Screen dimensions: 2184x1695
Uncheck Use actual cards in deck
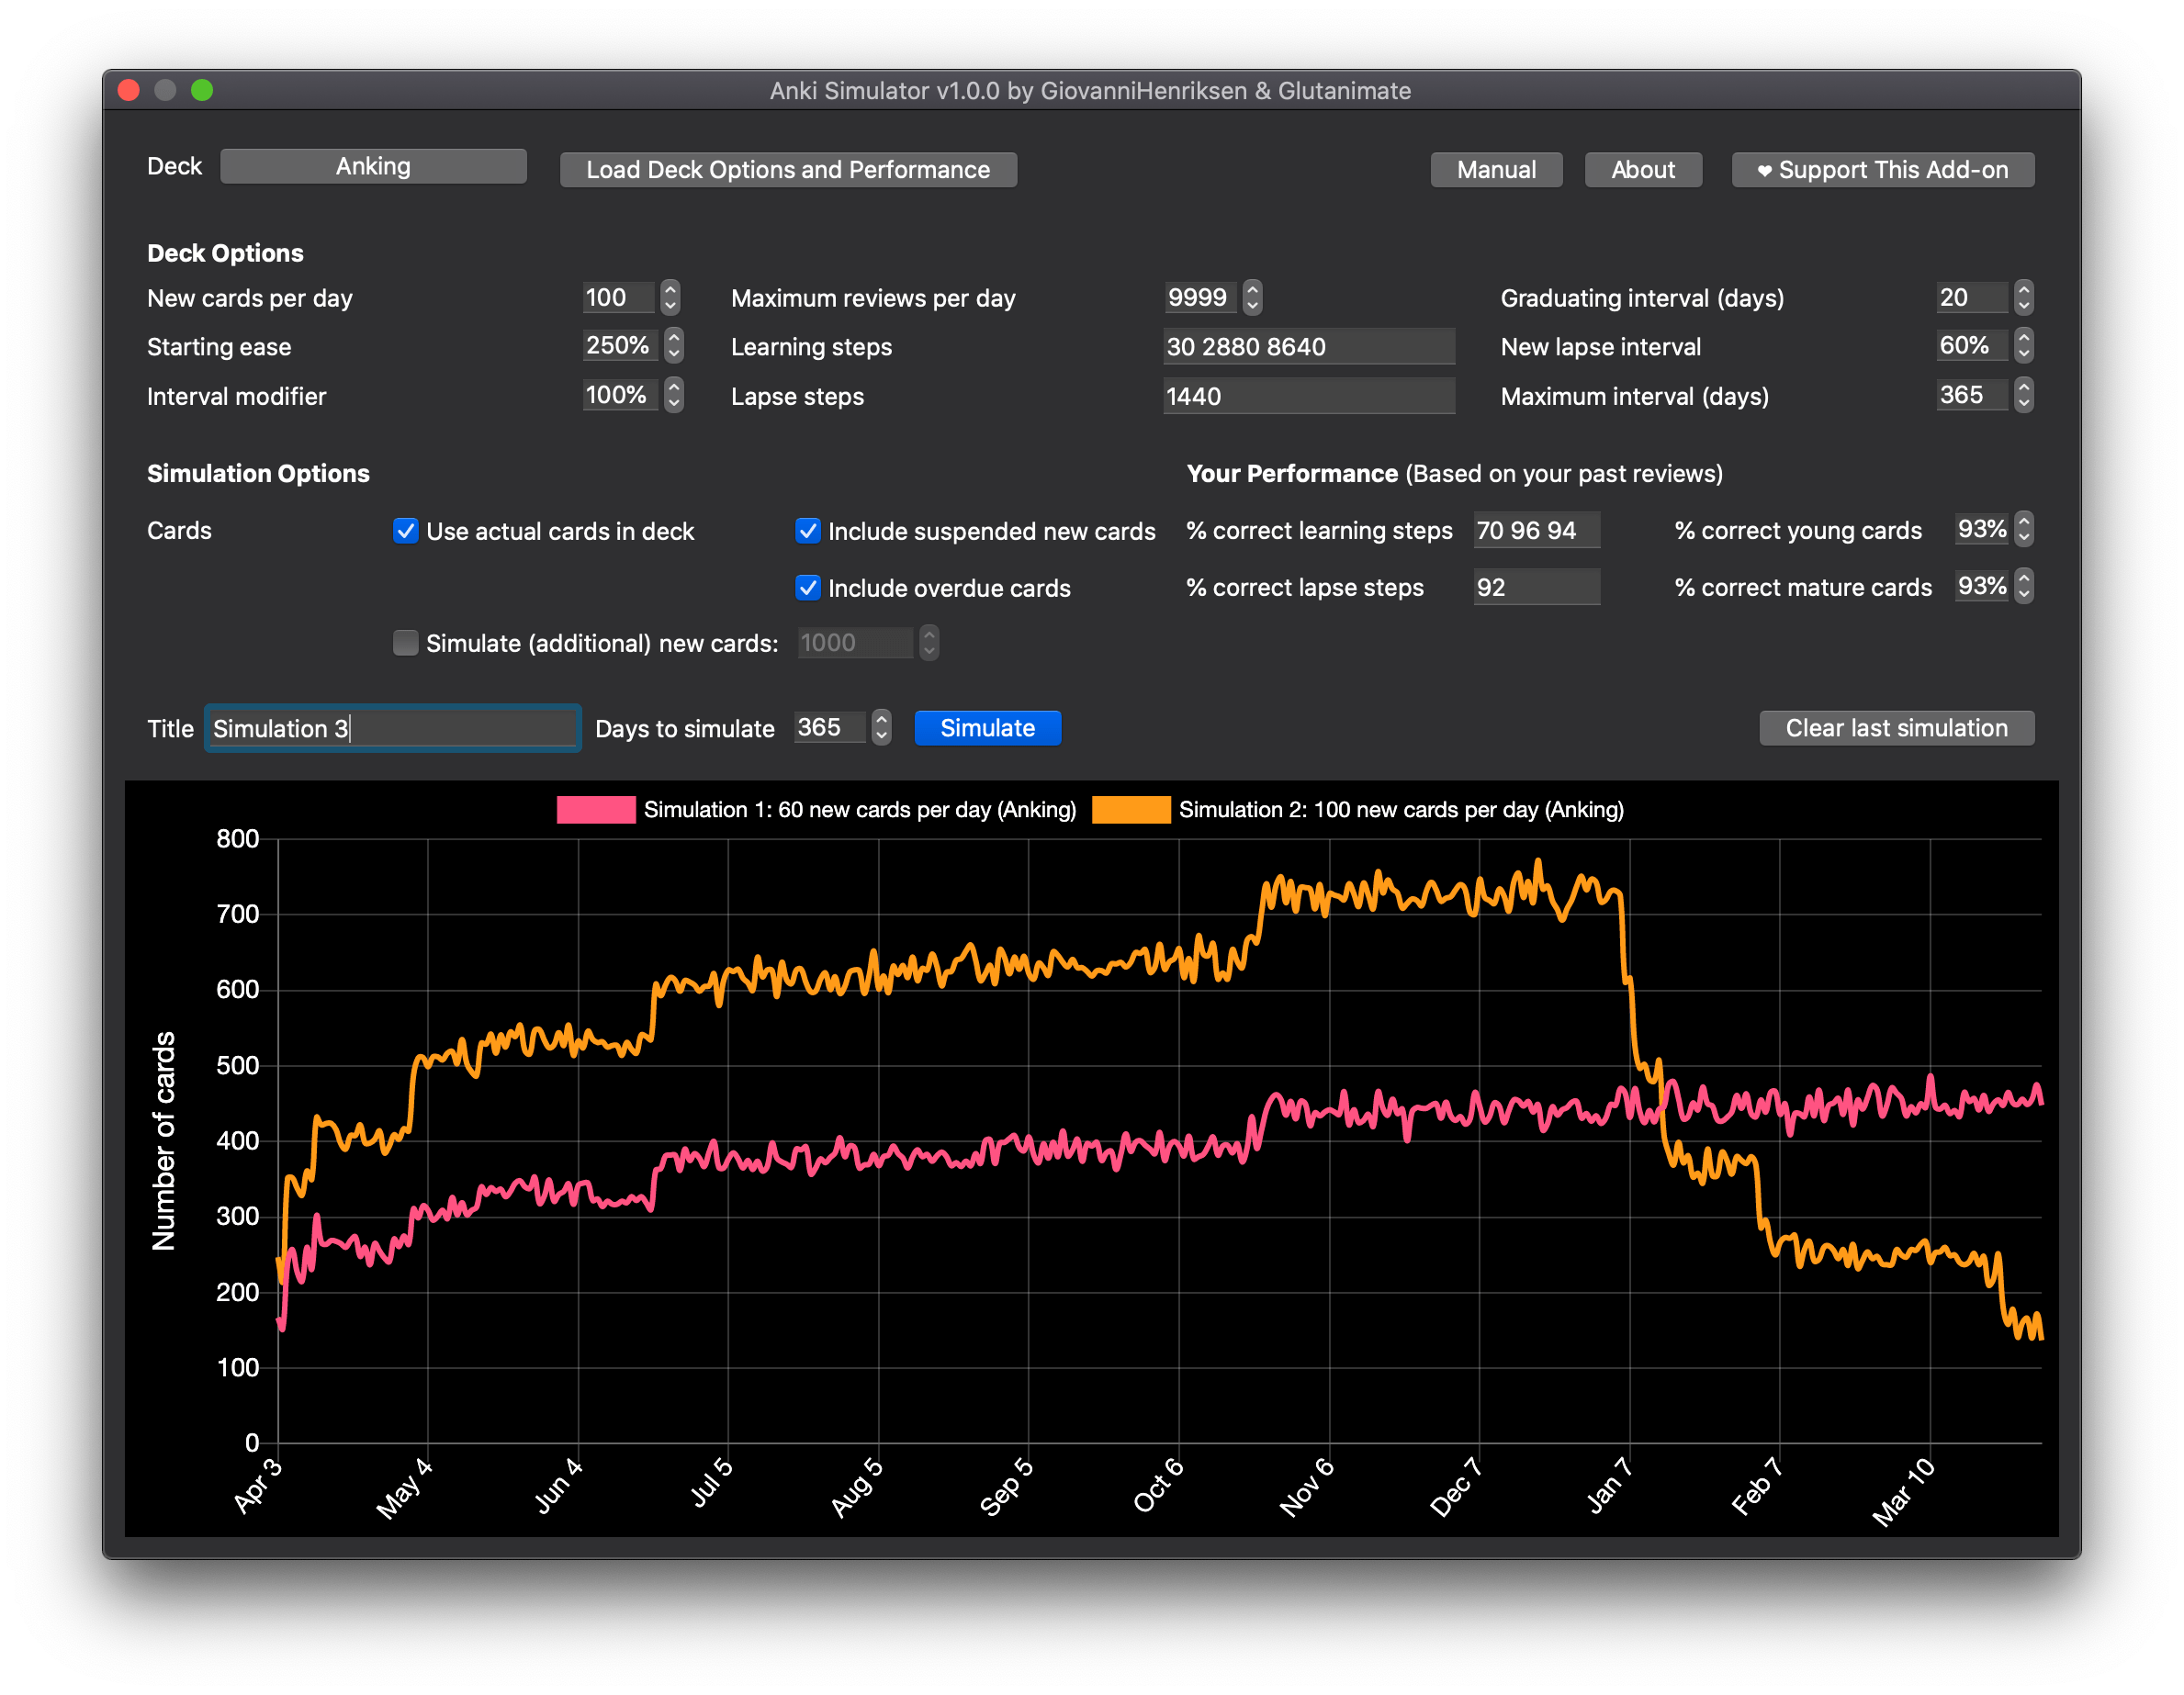click(406, 531)
